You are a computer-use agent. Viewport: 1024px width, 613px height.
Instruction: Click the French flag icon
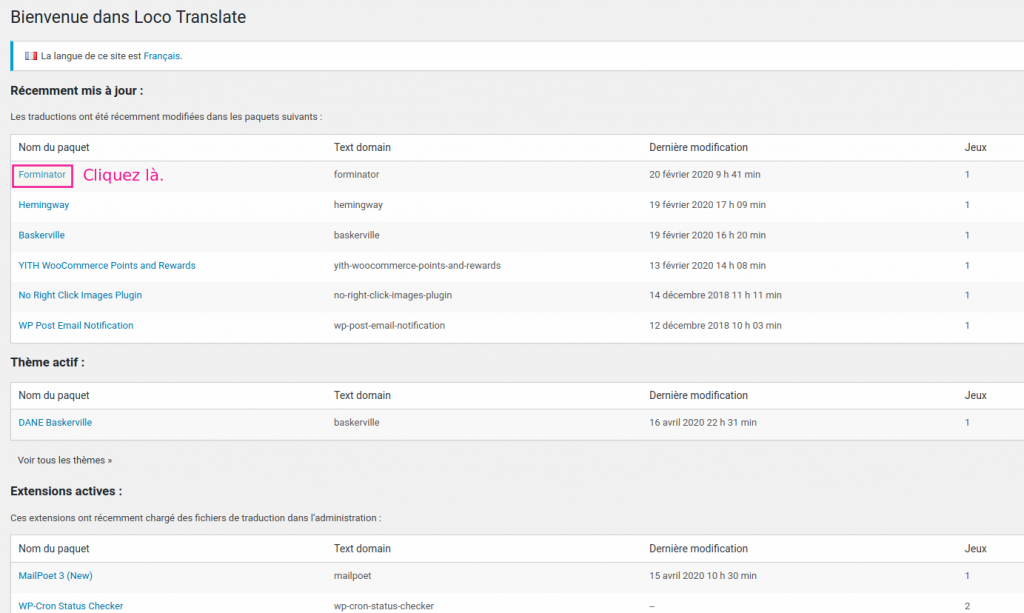coord(31,56)
